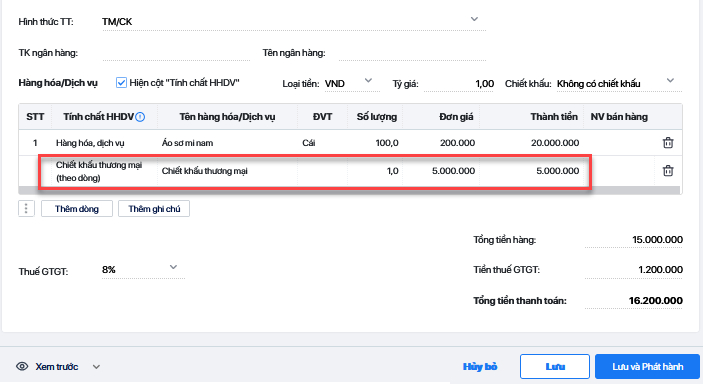This screenshot has width=703, height=384.
Task: Click the discount quantity 1,0 cell
Action: tap(375, 171)
